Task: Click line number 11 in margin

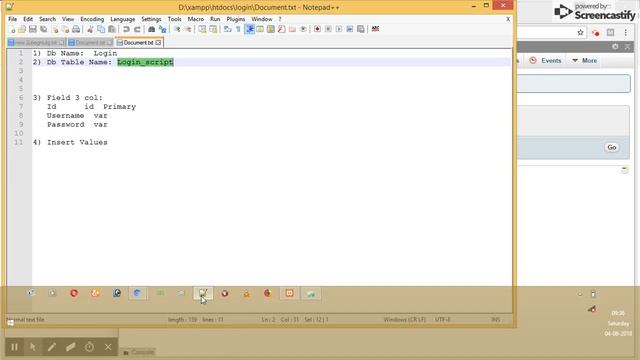Action: click(18, 142)
